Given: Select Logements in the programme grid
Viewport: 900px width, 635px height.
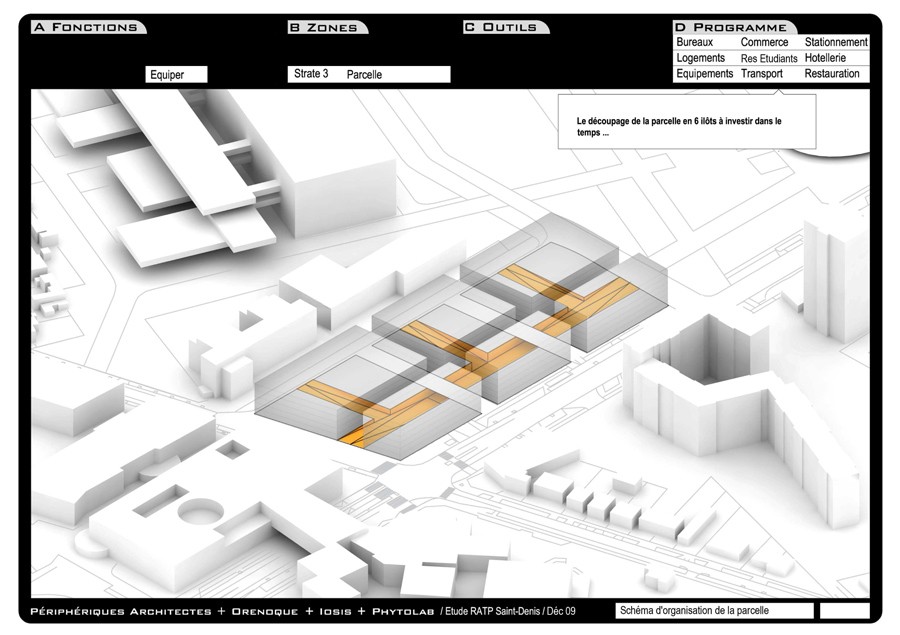Looking at the screenshot, I should click(x=700, y=58).
